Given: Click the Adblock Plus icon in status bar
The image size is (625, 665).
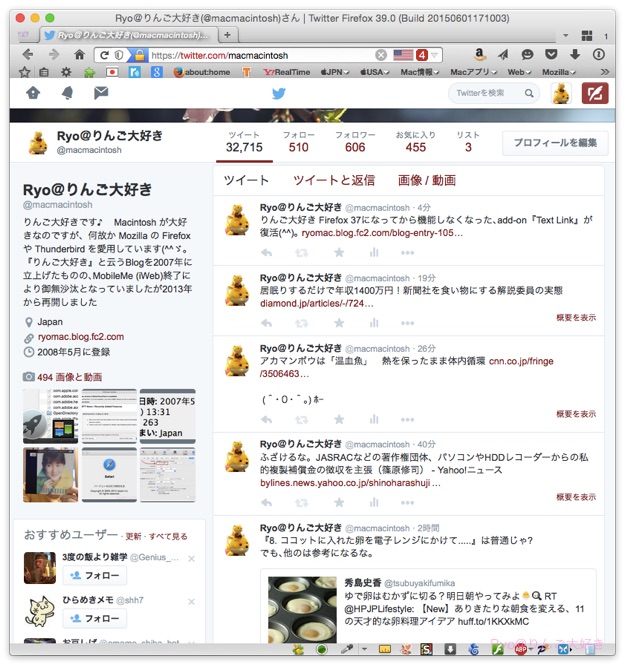Looking at the screenshot, I should coord(521,649).
